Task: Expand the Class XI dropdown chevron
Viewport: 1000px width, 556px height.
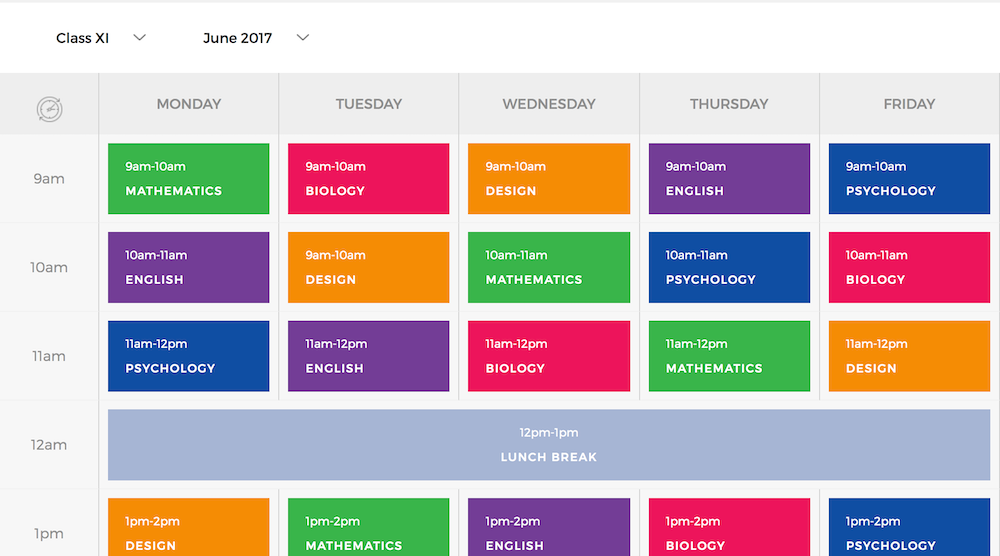Action: click(140, 38)
